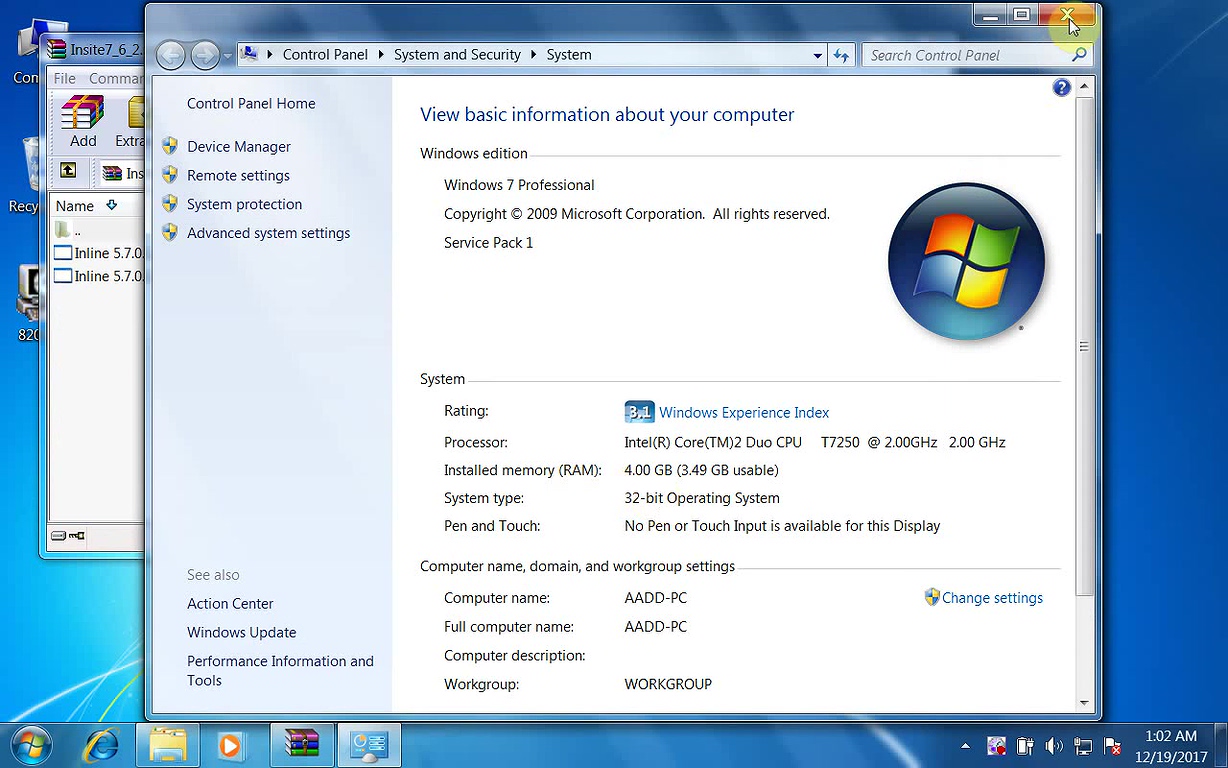Launch Internet Explorer from the taskbar
This screenshot has width=1228, height=768.
click(101, 745)
